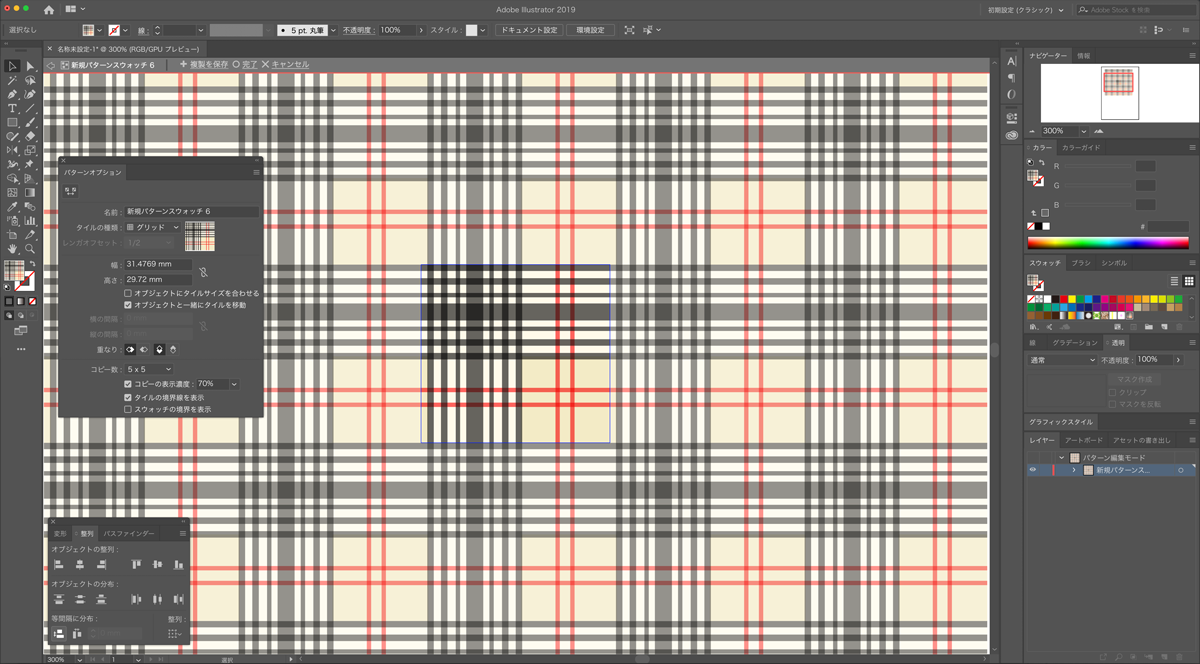Select the Gradient tool
The width and height of the screenshot is (1200, 664).
point(30,192)
